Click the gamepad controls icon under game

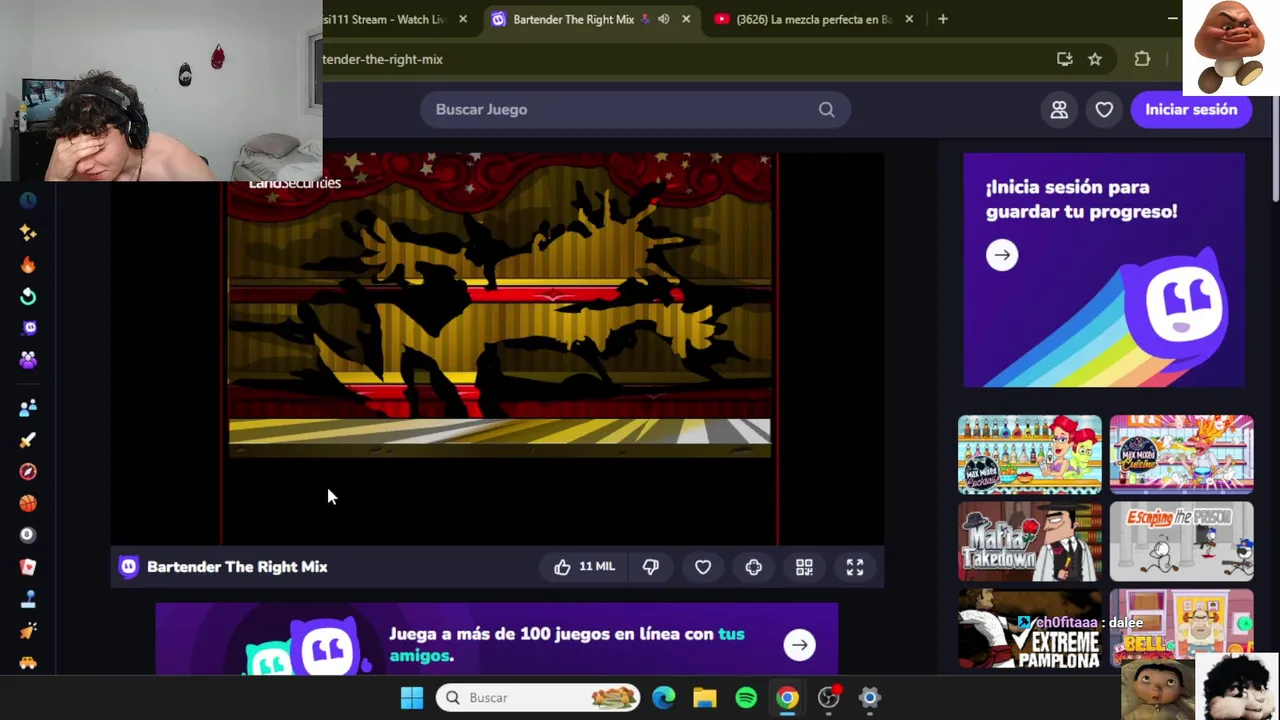tap(754, 567)
